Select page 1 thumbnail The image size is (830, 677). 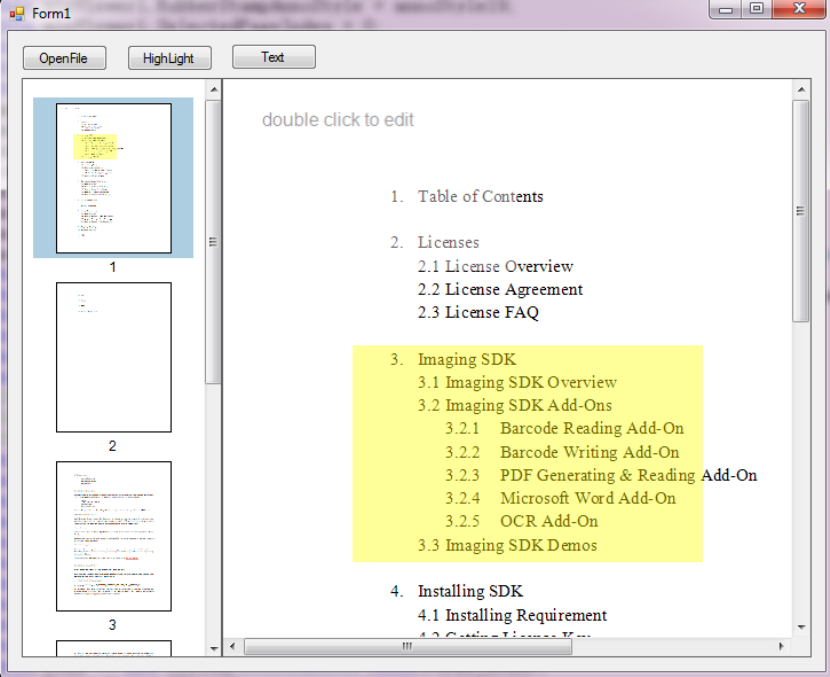point(114,178)
